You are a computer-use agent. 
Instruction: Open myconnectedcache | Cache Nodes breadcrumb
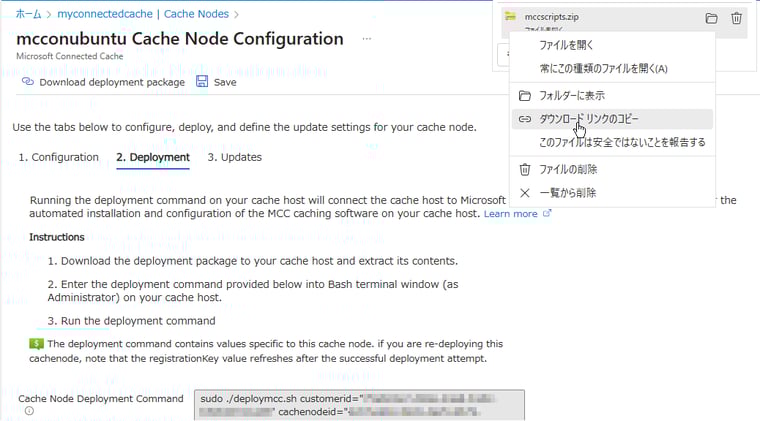click(x=143, y=14)
